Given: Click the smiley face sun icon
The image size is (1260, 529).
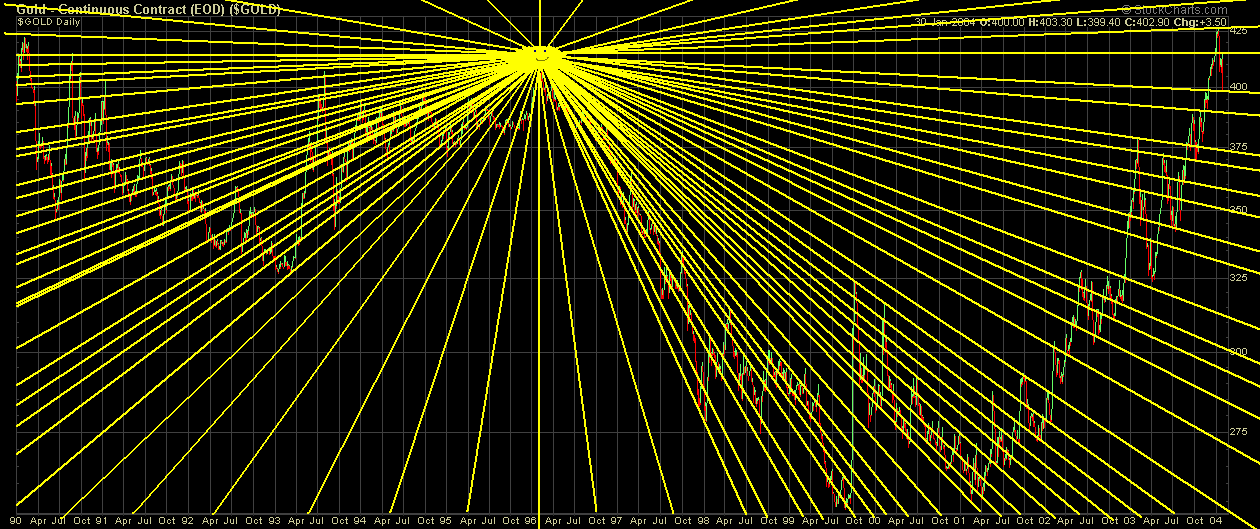Looking at the screenshot, I should tap(540, 55).
